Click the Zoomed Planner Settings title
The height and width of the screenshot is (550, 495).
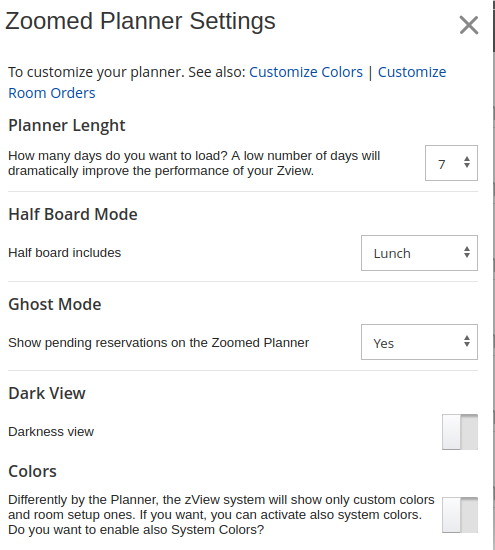140,21
